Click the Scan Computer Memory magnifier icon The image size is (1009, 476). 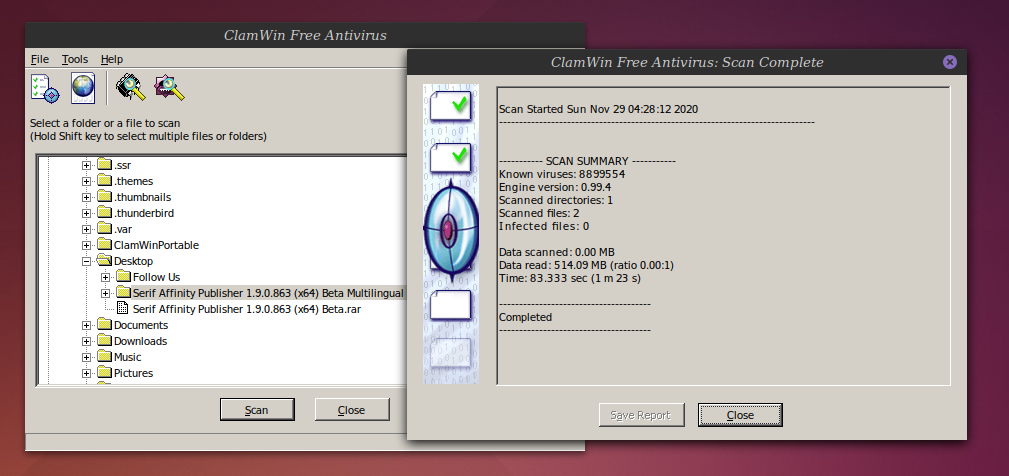(x=131, y=87)
